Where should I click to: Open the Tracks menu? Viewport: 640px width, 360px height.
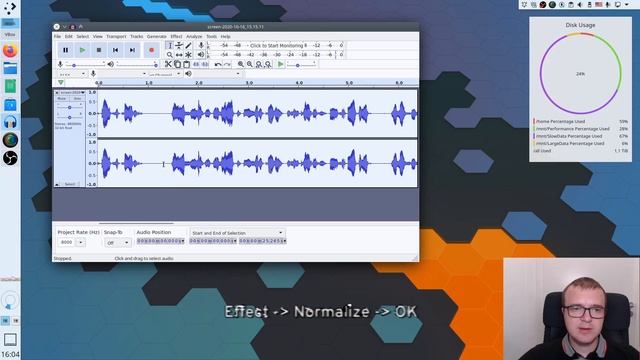[x=137, y=36]
